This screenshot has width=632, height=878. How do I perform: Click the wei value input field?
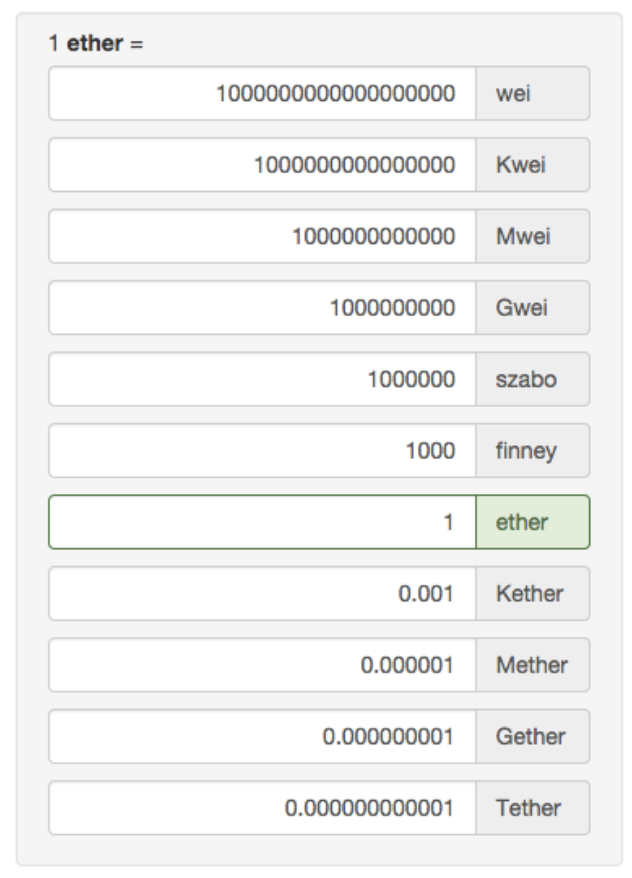[262, 94]
